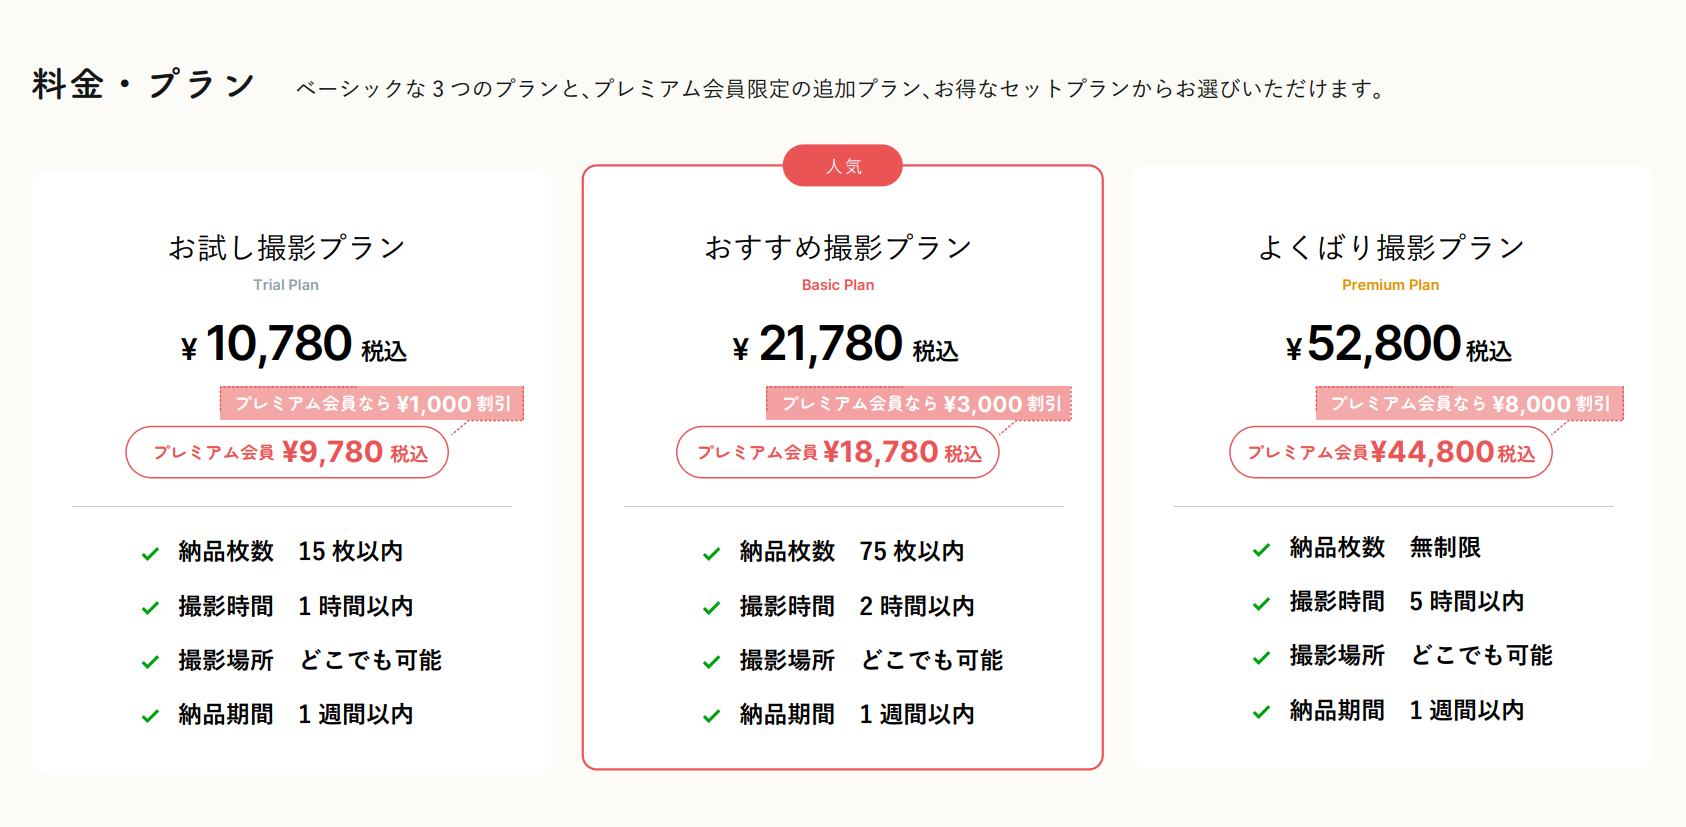Click the Trial plan's 納品期間 checkmark
This screenshot has height=827, width=1686.
[x=151, y=715]
